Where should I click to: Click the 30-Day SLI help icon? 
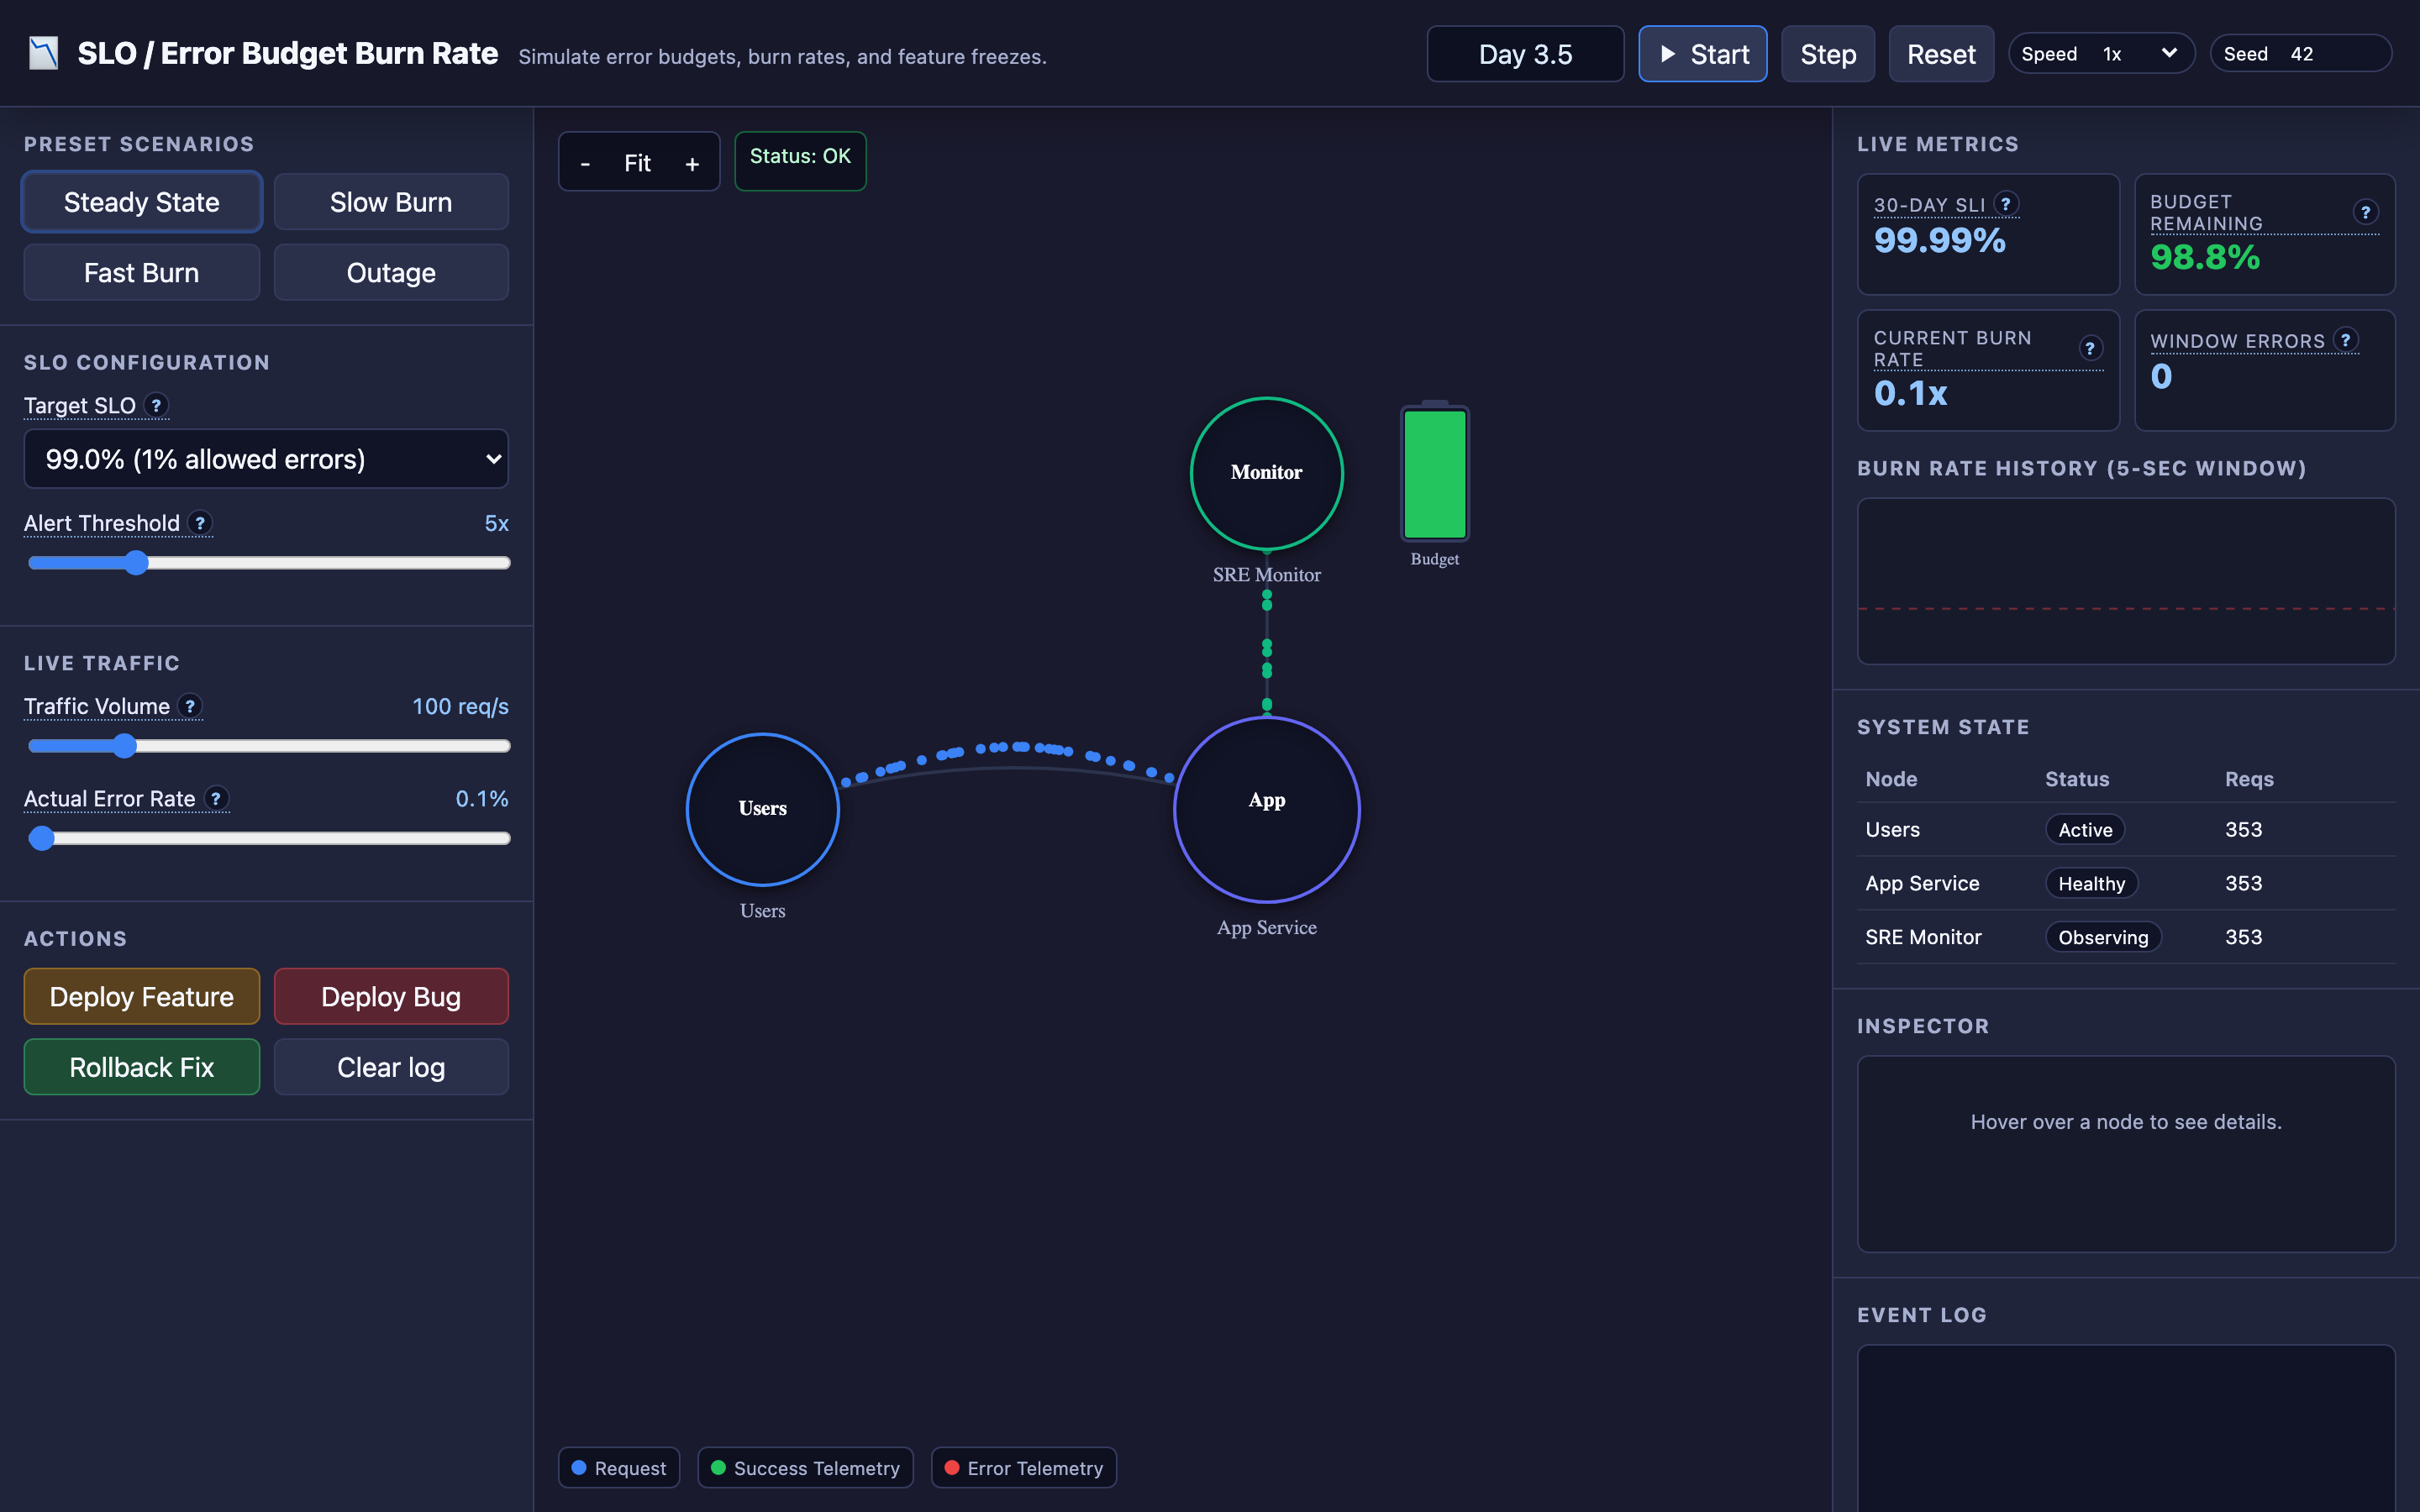[x=2005, y=204]
